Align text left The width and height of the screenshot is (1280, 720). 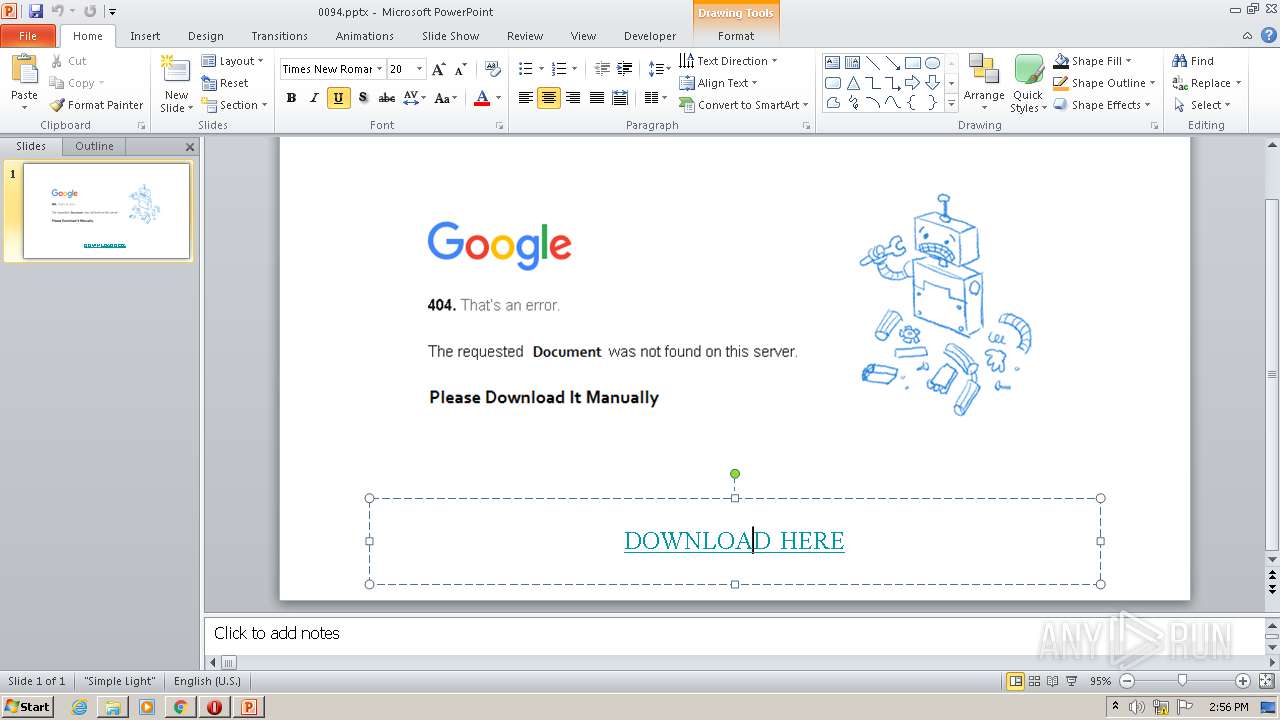tap(525, 97)
